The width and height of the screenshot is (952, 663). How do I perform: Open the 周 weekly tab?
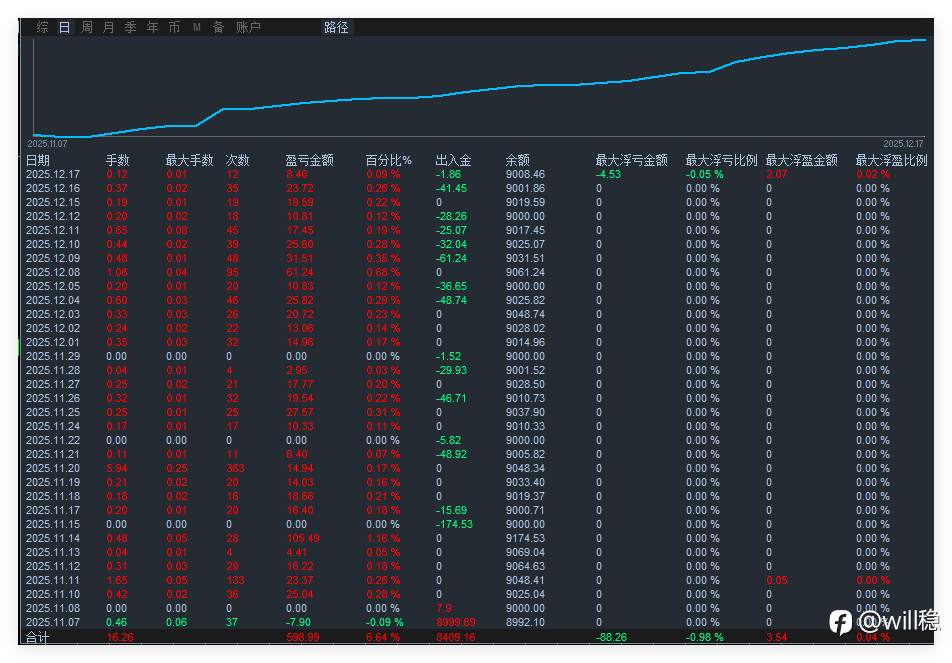point(87,27)
